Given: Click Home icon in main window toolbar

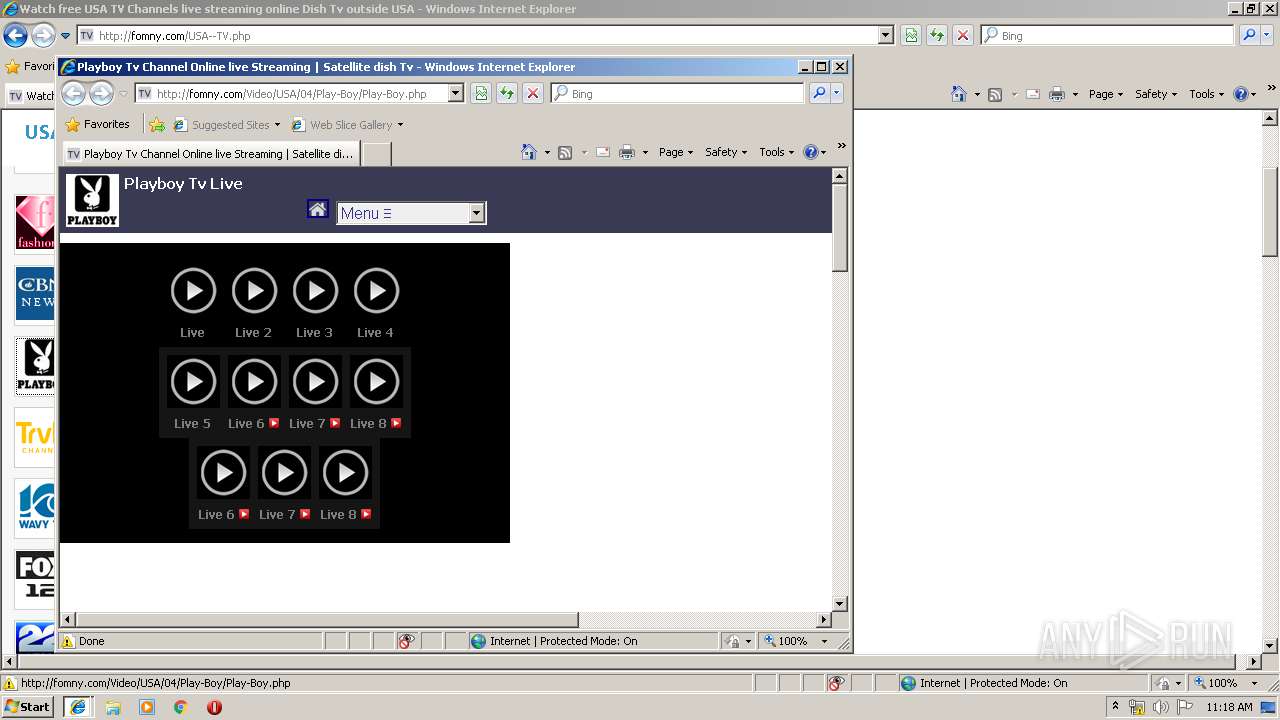Looking at the screenshot, I should tap(959, 94).
